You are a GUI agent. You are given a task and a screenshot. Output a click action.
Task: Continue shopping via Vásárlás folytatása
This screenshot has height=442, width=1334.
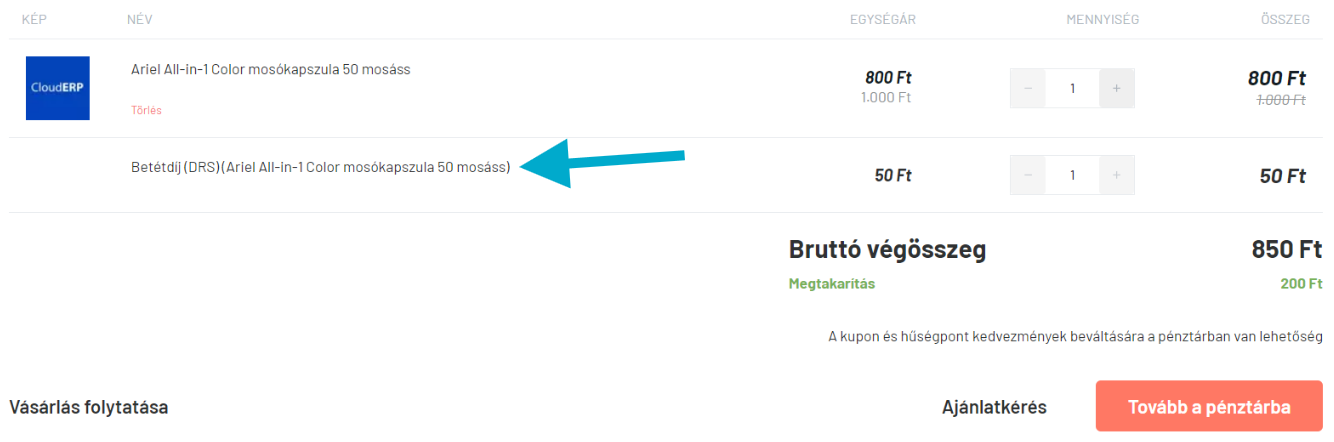pos(88,407)
